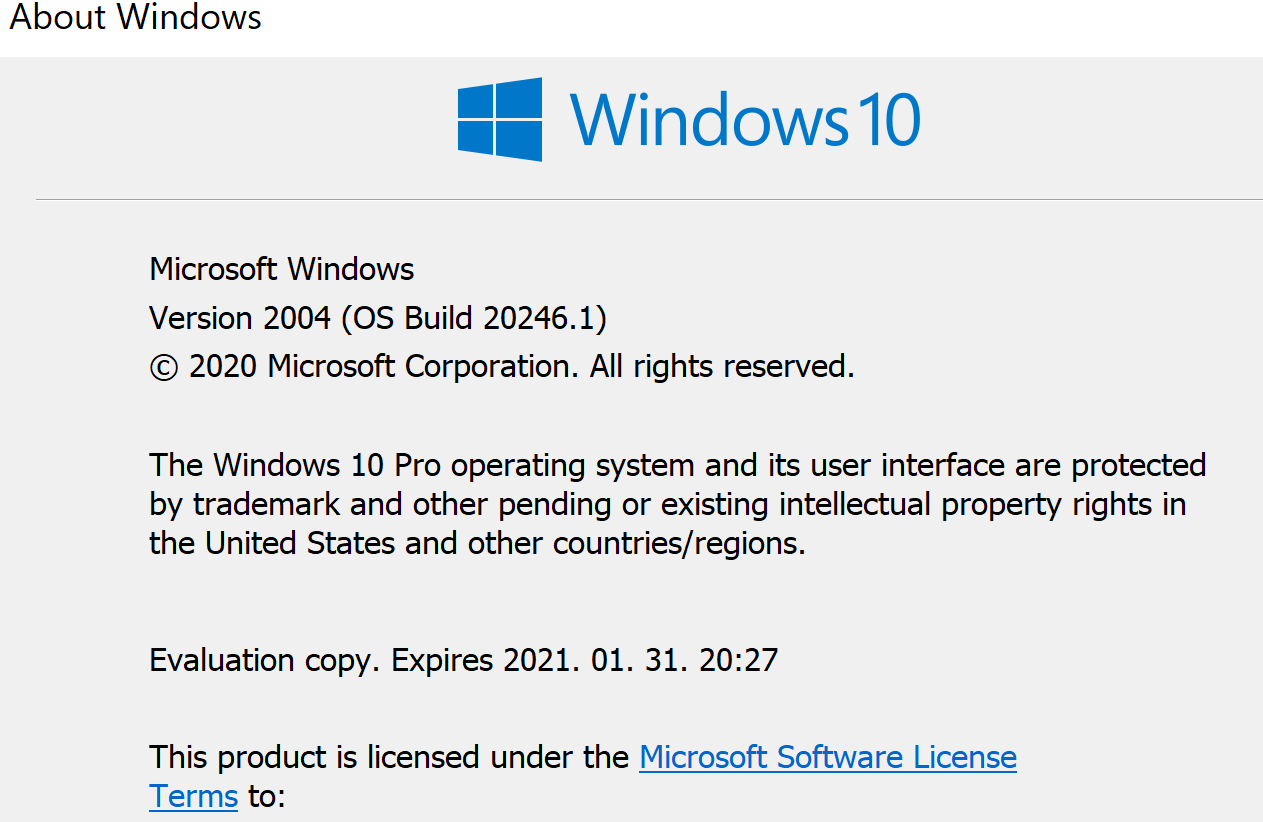
Task: Click the © 2020 Microsoft Corporation line
Action: click(502, 367)
